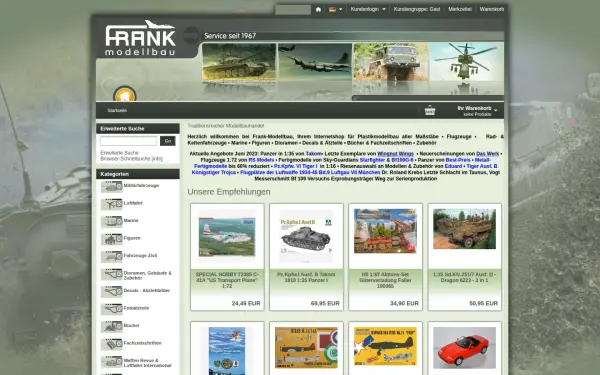Follow the Eduard link
The width and height of the screenshot is (600, 375).
pos(453,166)
